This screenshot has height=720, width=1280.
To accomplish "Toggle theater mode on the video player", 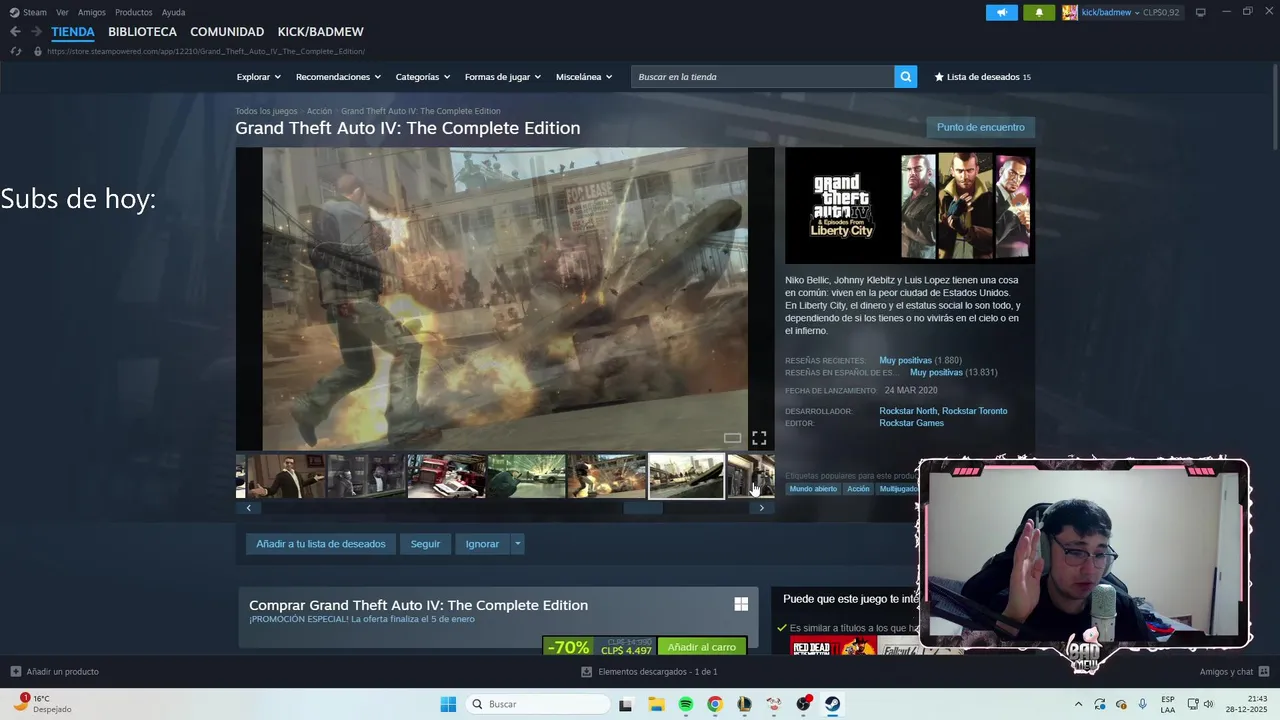I will 732,438.
